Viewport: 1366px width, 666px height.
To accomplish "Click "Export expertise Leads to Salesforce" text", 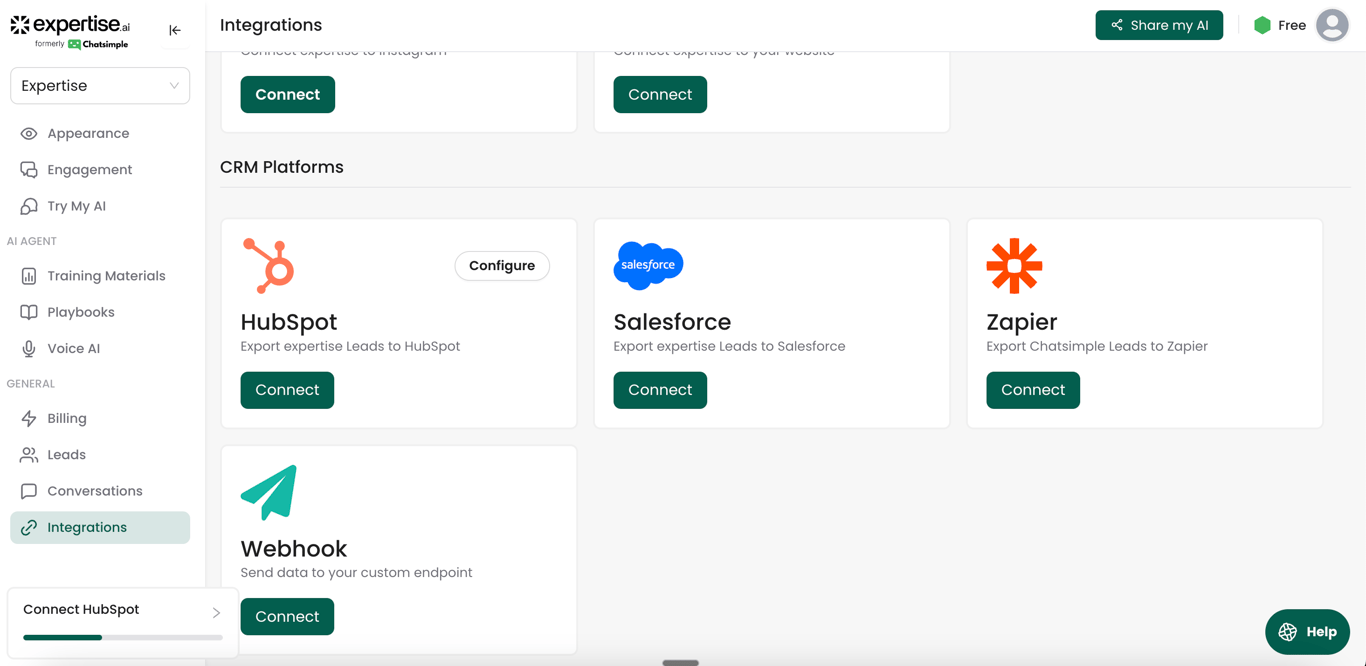I will (729, 347).
